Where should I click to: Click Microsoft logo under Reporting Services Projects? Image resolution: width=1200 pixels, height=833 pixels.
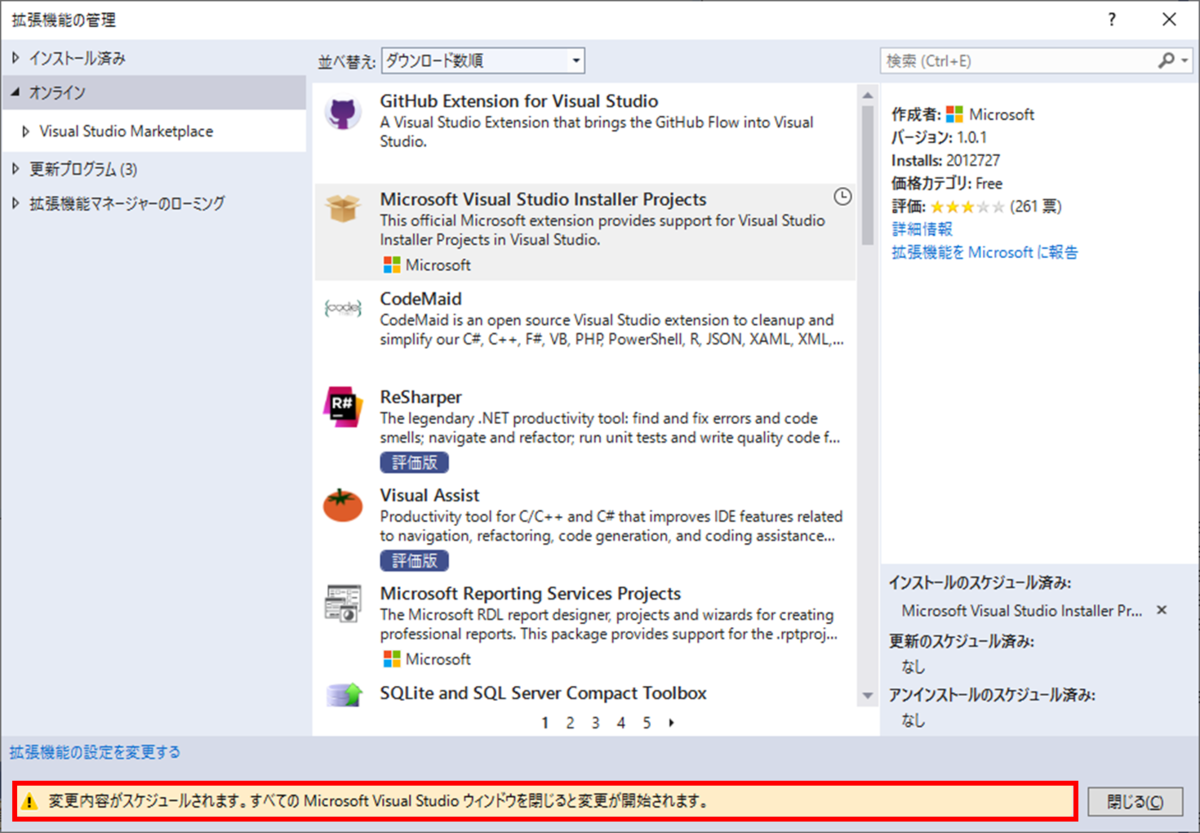click(x=392, y=659)
